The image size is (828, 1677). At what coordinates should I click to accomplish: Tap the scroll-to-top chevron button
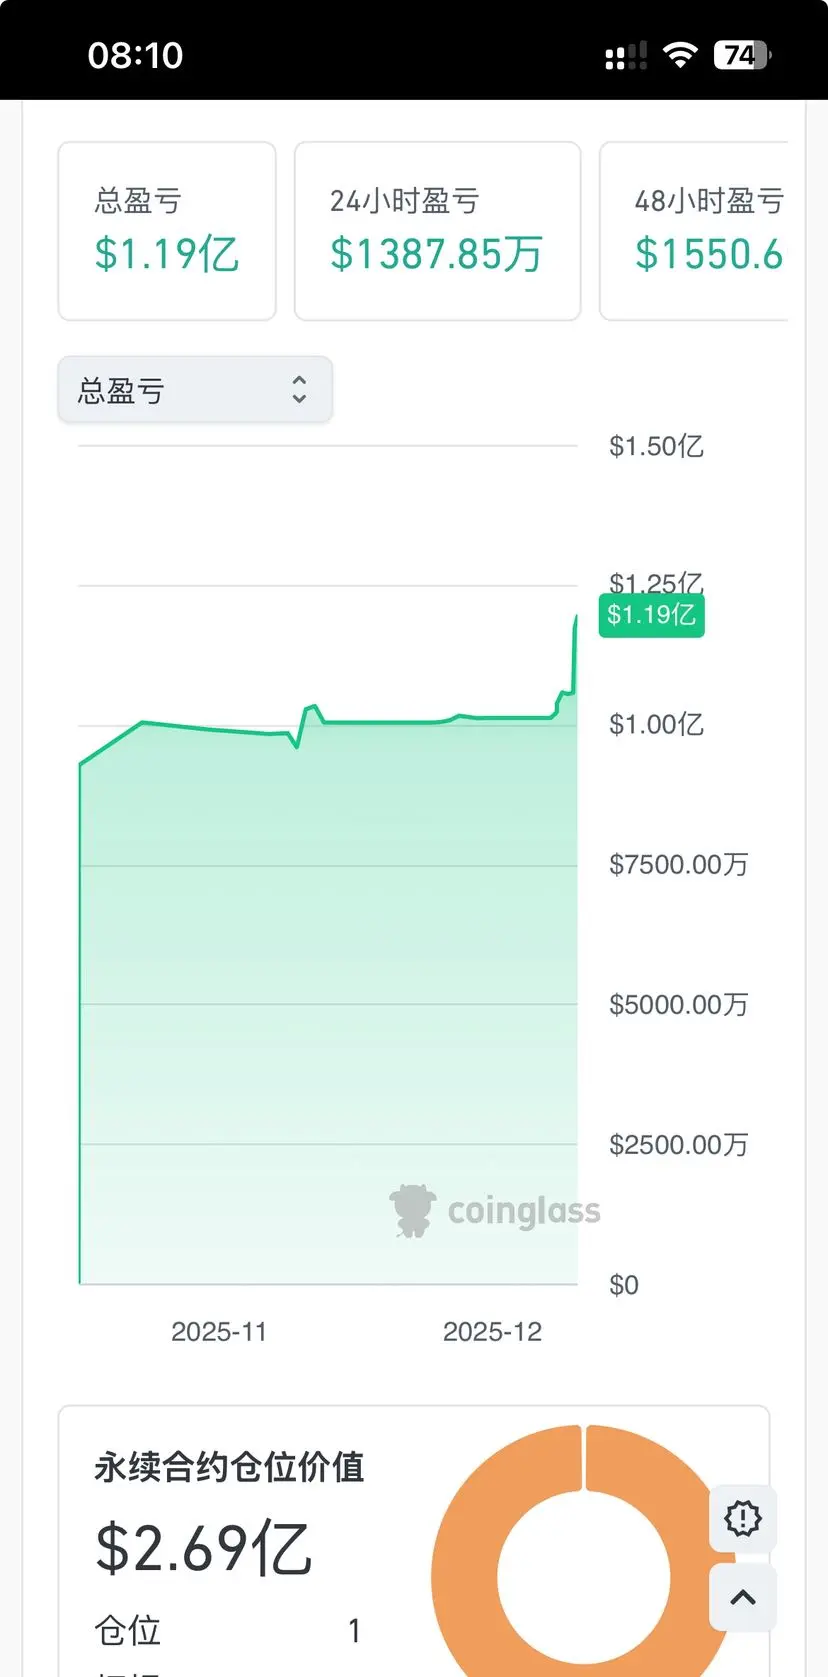pyautogui.click(x=742, y=1597)
